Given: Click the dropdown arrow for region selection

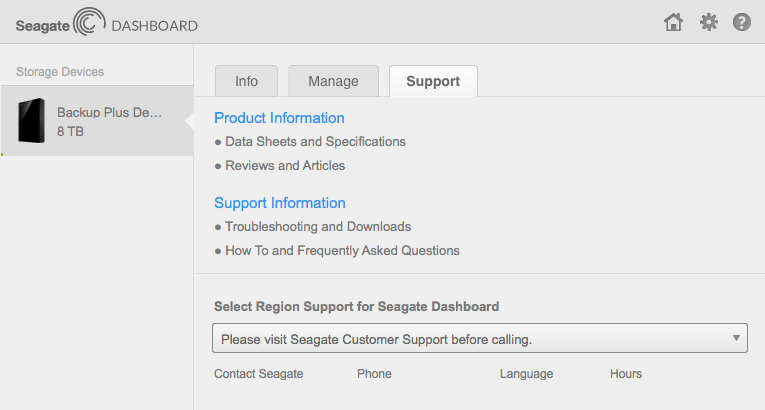Looking at the screenshot, I should 736,338.
